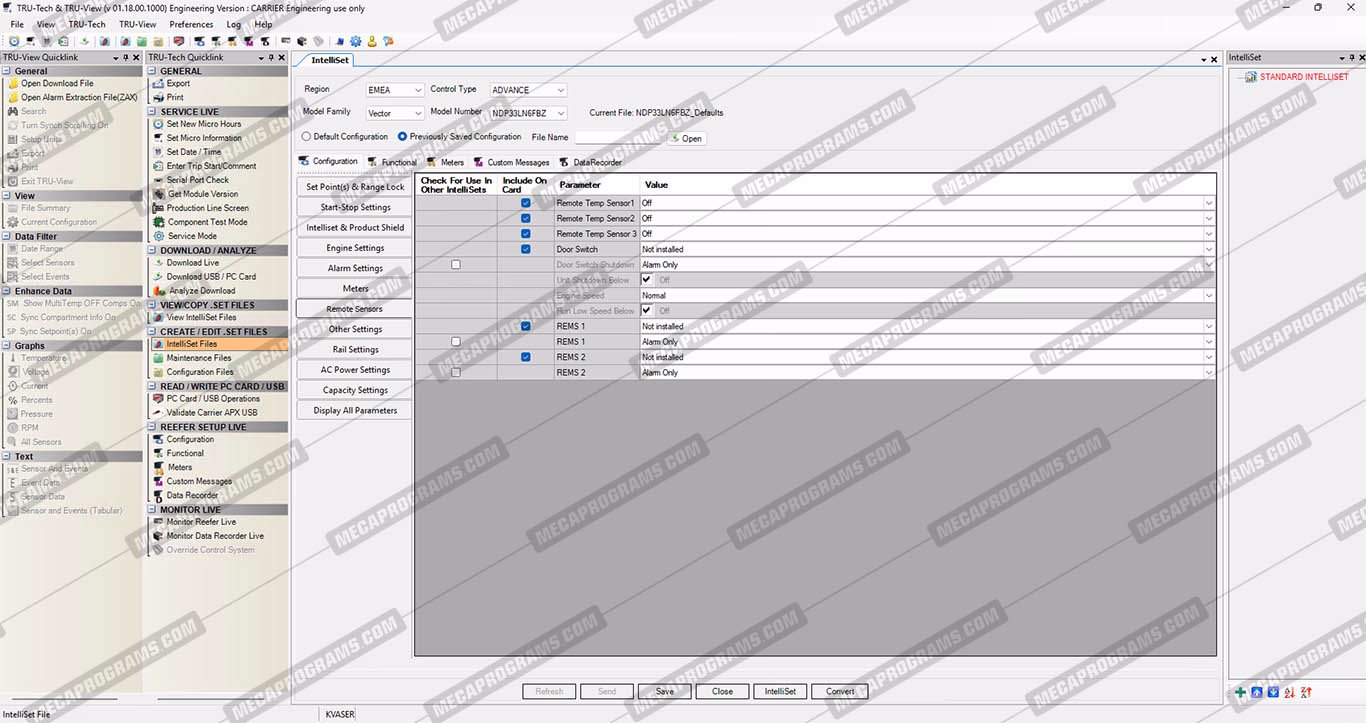The height and width of the screenshot is (723, 1366).
Task: Open AC Power Settings category
Action: click(355, 370)
